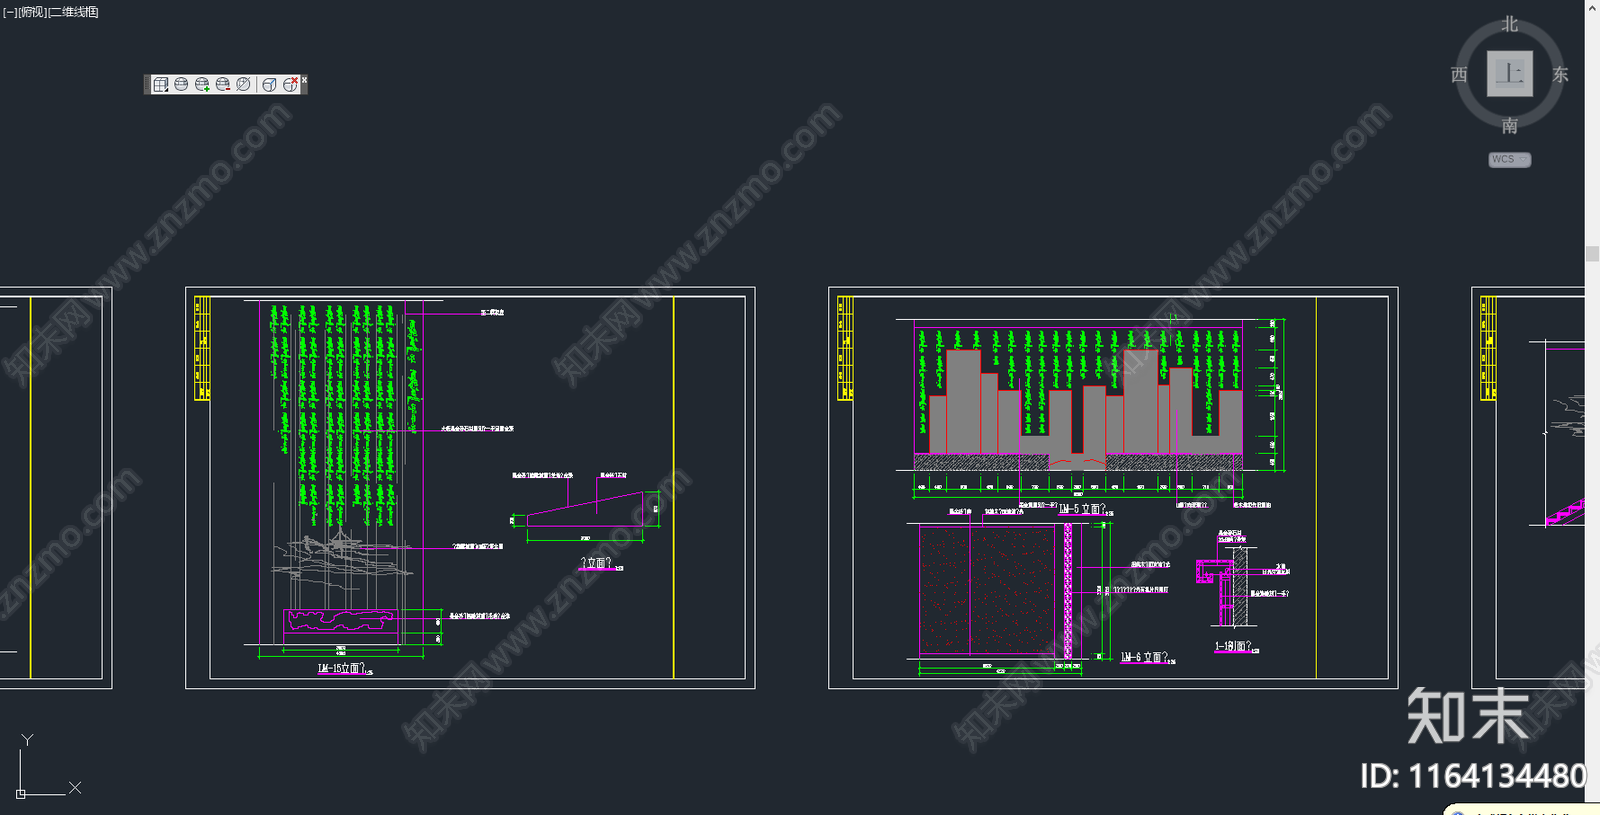1600x815 pixels.
Task: Select the IM-15立面 drawing title text
Action: pyautogui.click(x=340, y=669)
